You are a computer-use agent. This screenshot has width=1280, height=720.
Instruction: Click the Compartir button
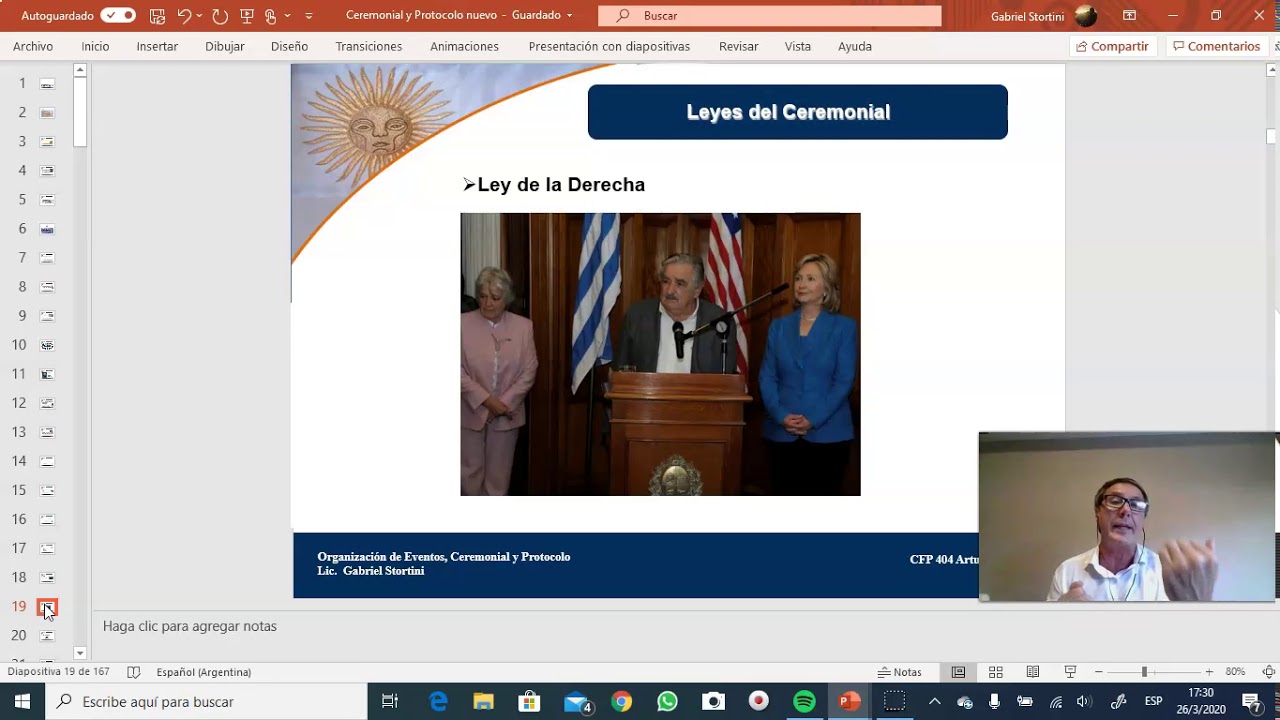(1113, 46)
